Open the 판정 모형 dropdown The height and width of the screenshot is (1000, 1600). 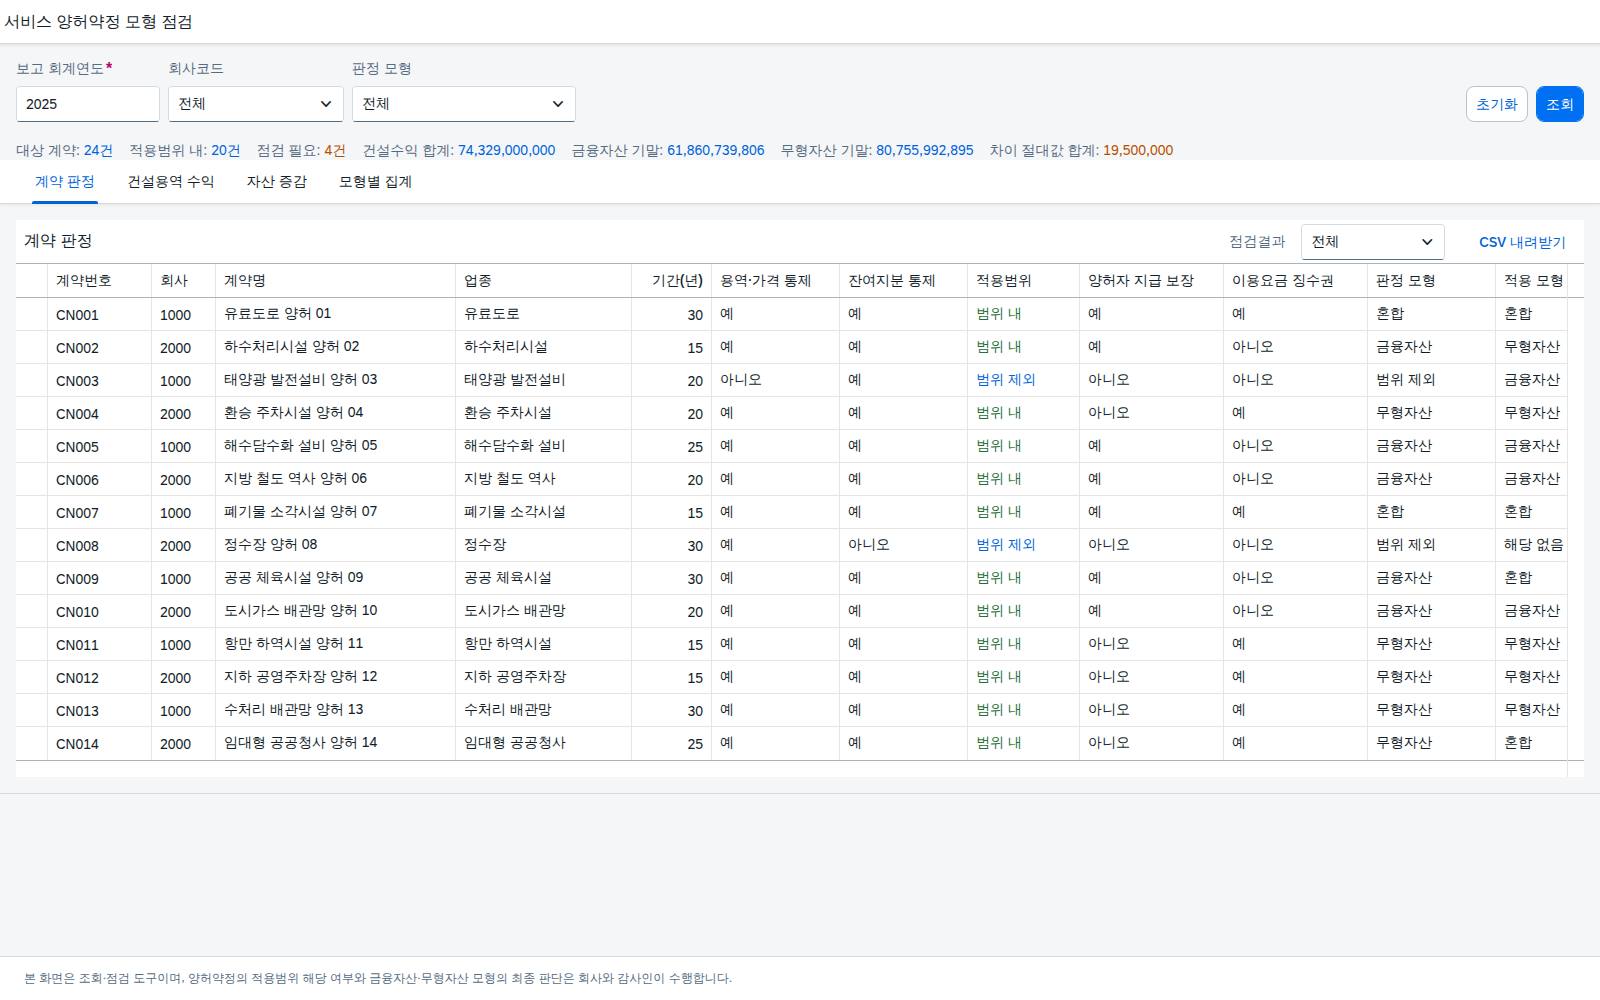463,104
